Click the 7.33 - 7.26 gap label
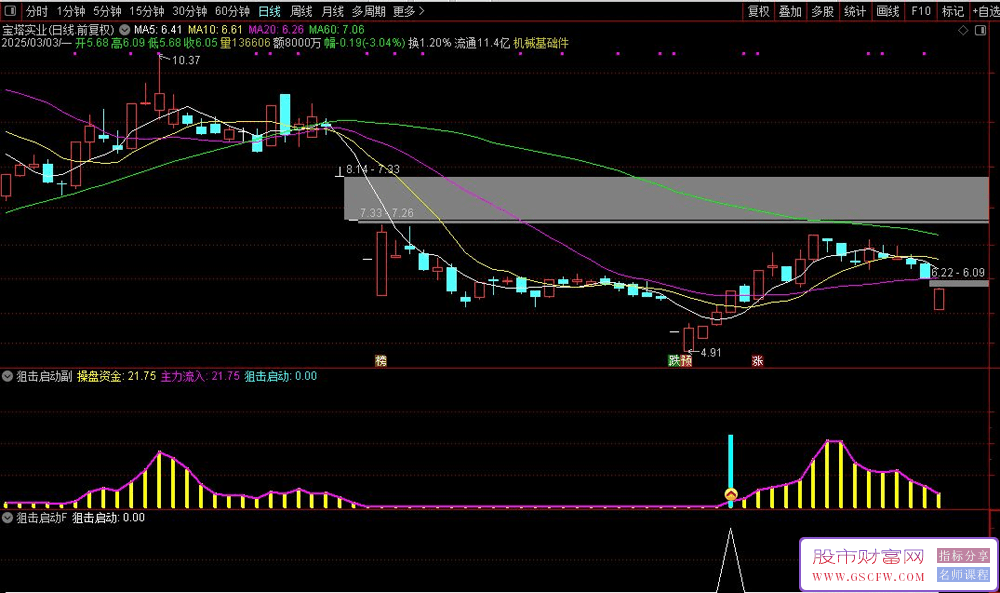This screenshot has width=1000, height=593. click(386, 213)
